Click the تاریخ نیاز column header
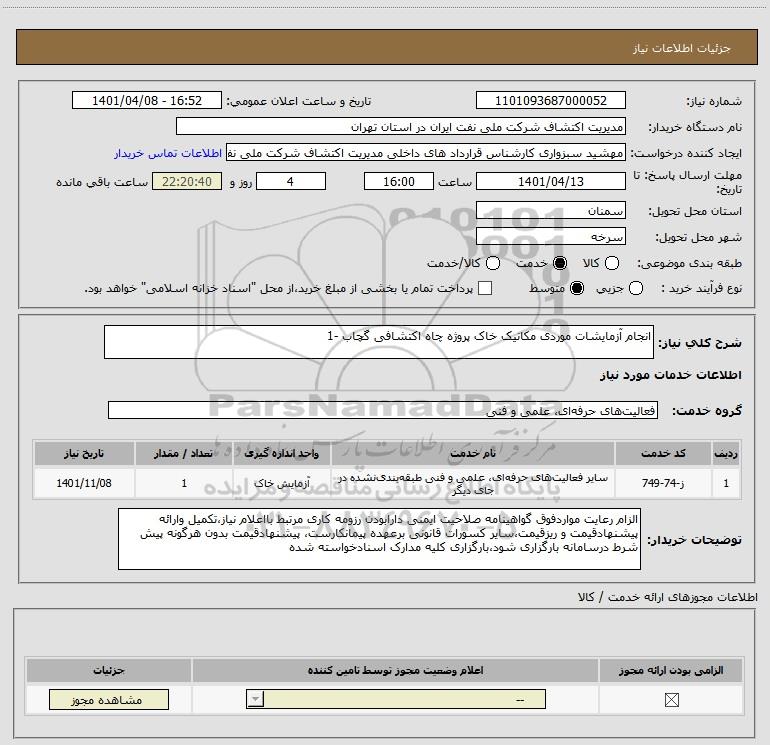770x745 pixels. (x=84, y=453)
